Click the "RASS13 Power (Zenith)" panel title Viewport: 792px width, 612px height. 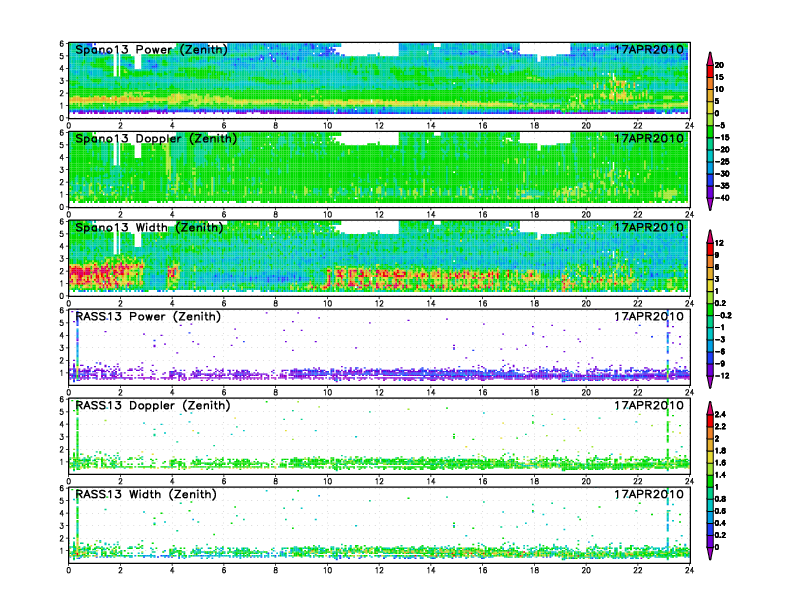click(148, 317)
